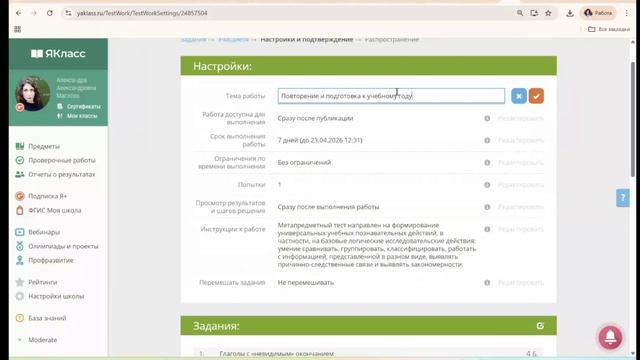Viewport: 640px width, 360px height.
Task: Click the install app icon in address bar
Action: tap(534, 13)
